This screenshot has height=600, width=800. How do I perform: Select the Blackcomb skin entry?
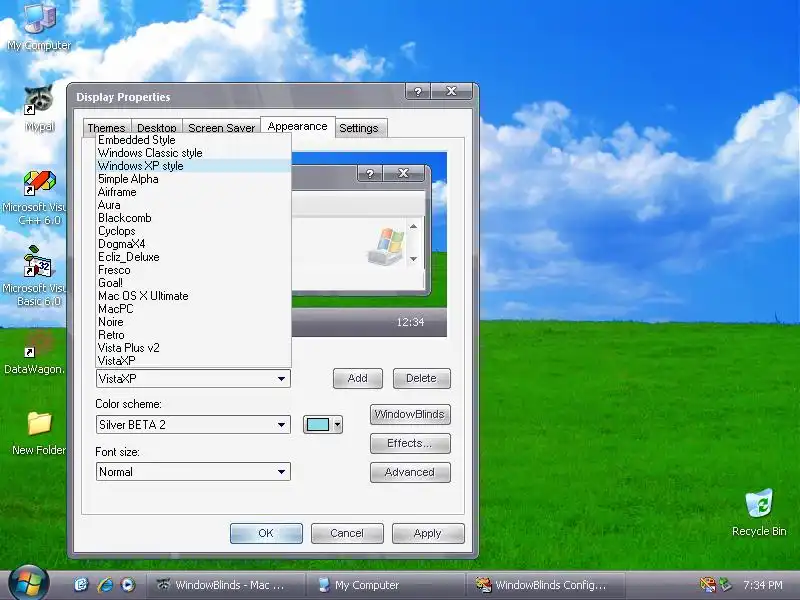(193, 218)
